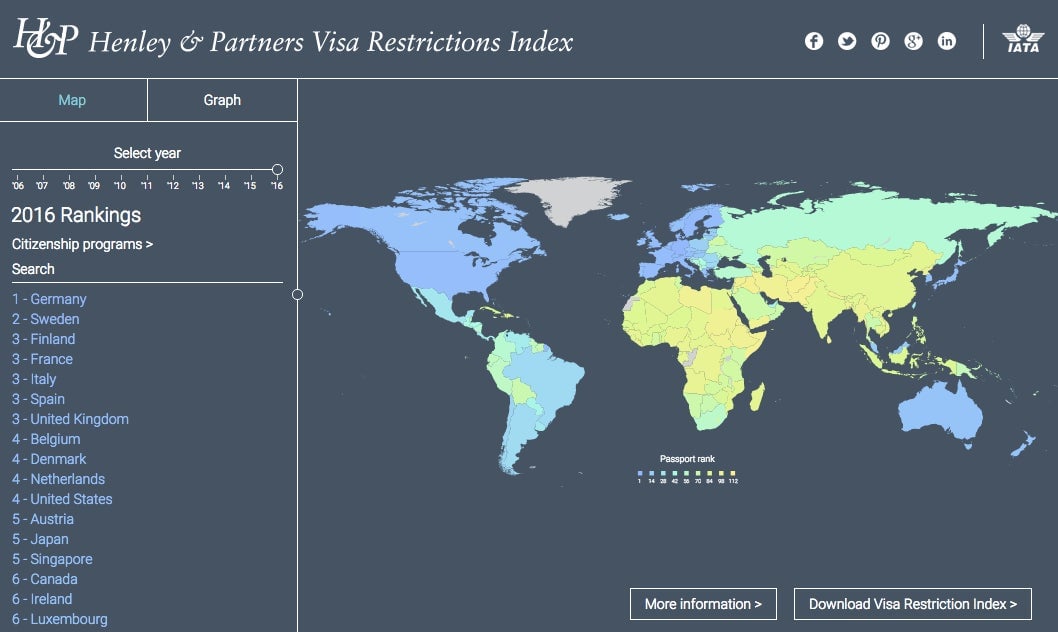Select year '12 on the timeline

[173, 185]
